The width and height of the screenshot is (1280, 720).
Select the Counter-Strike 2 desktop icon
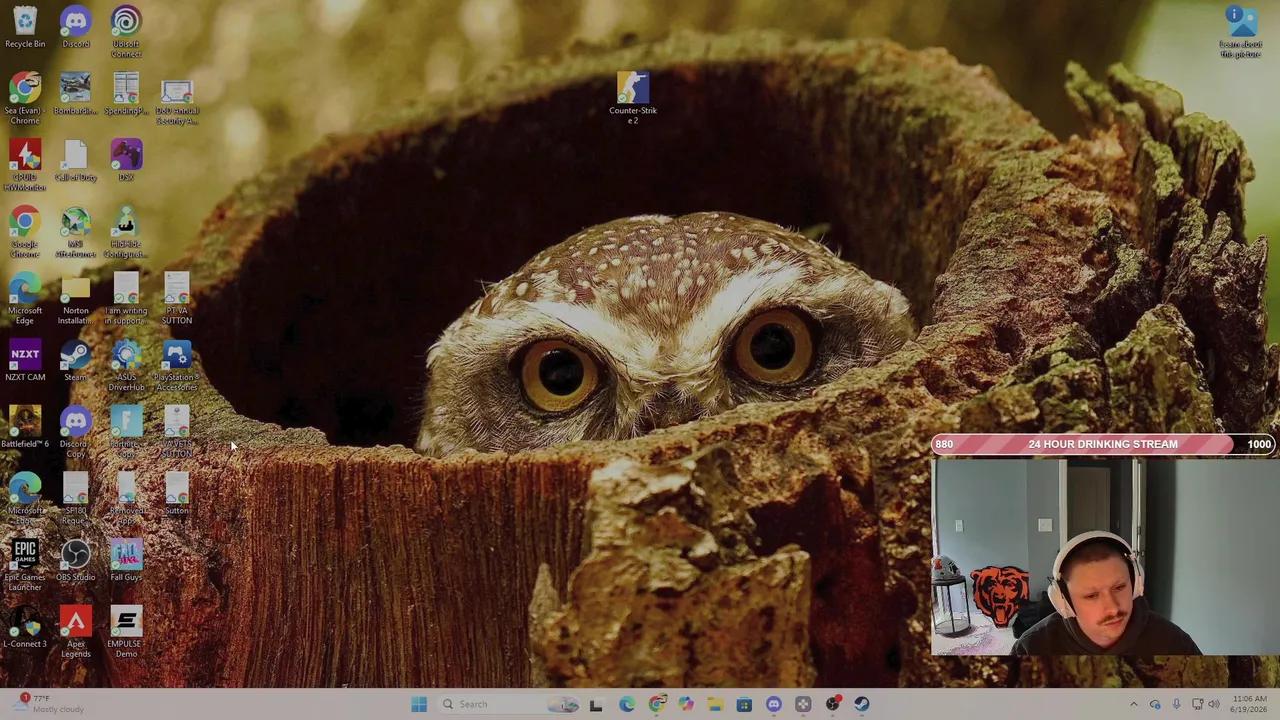click(633, 98)
